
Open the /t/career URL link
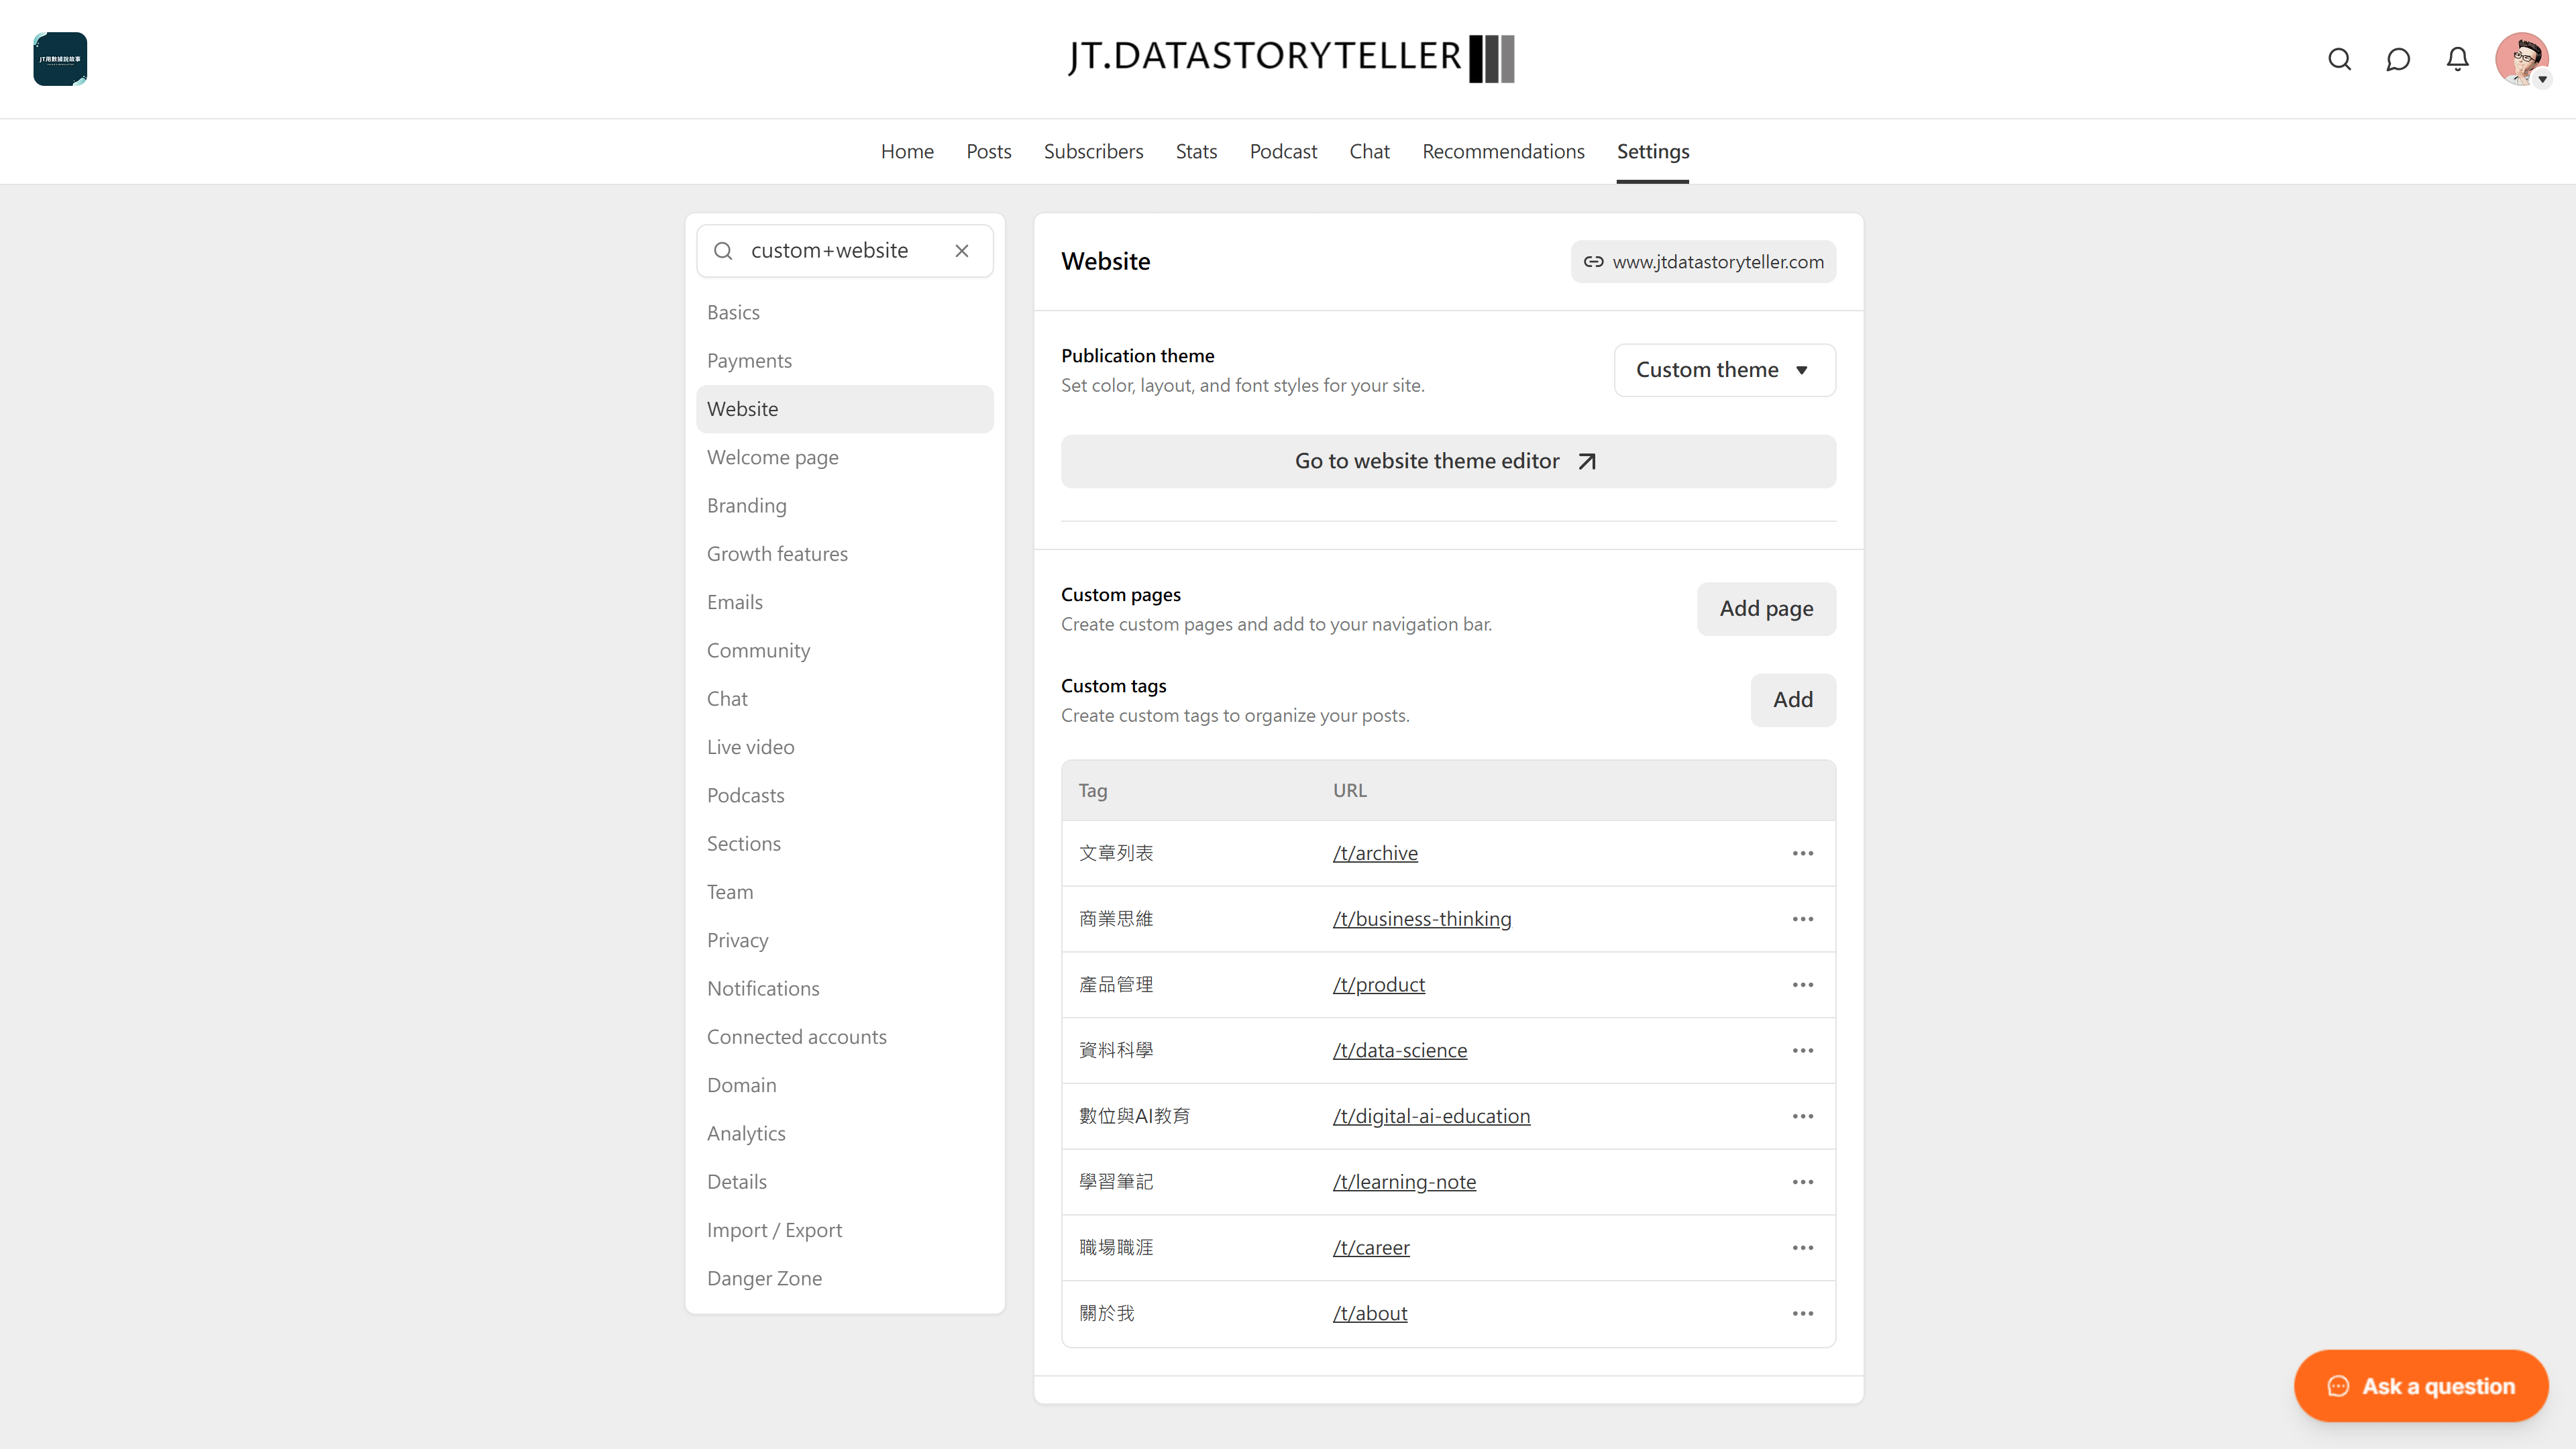coord(1371,1248)
